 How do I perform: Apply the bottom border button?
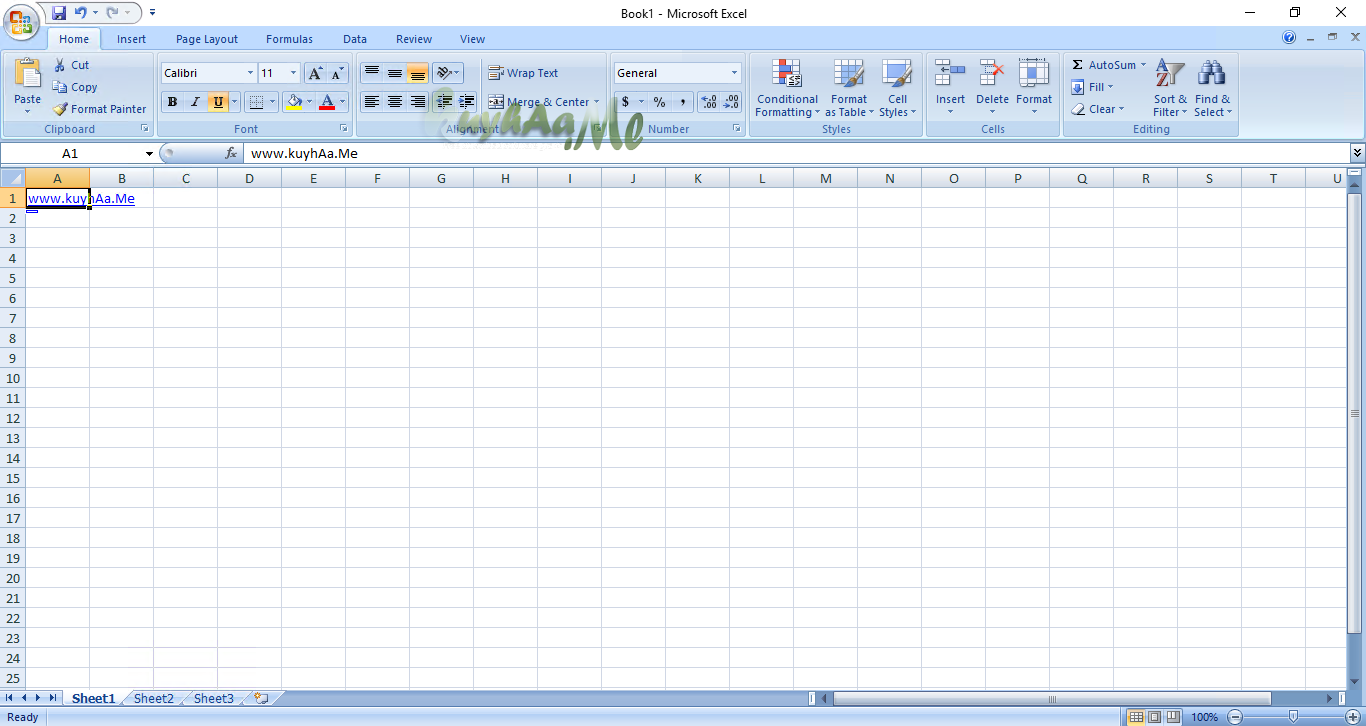[256, 102]
